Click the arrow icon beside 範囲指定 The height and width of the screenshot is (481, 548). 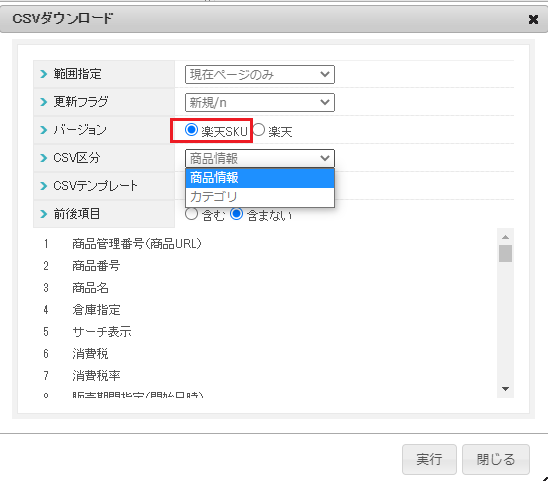pos(43,74)
